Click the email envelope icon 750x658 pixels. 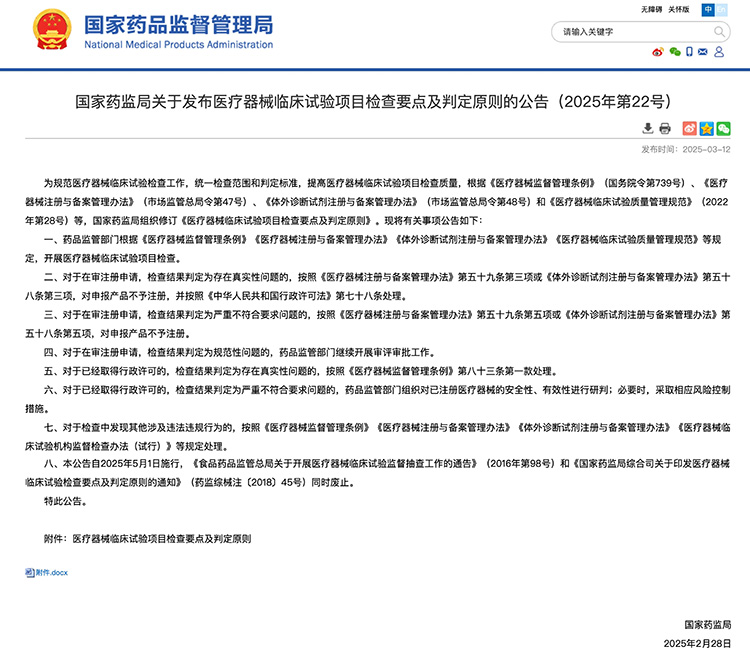pyautogui.click(x=703, y=52)
